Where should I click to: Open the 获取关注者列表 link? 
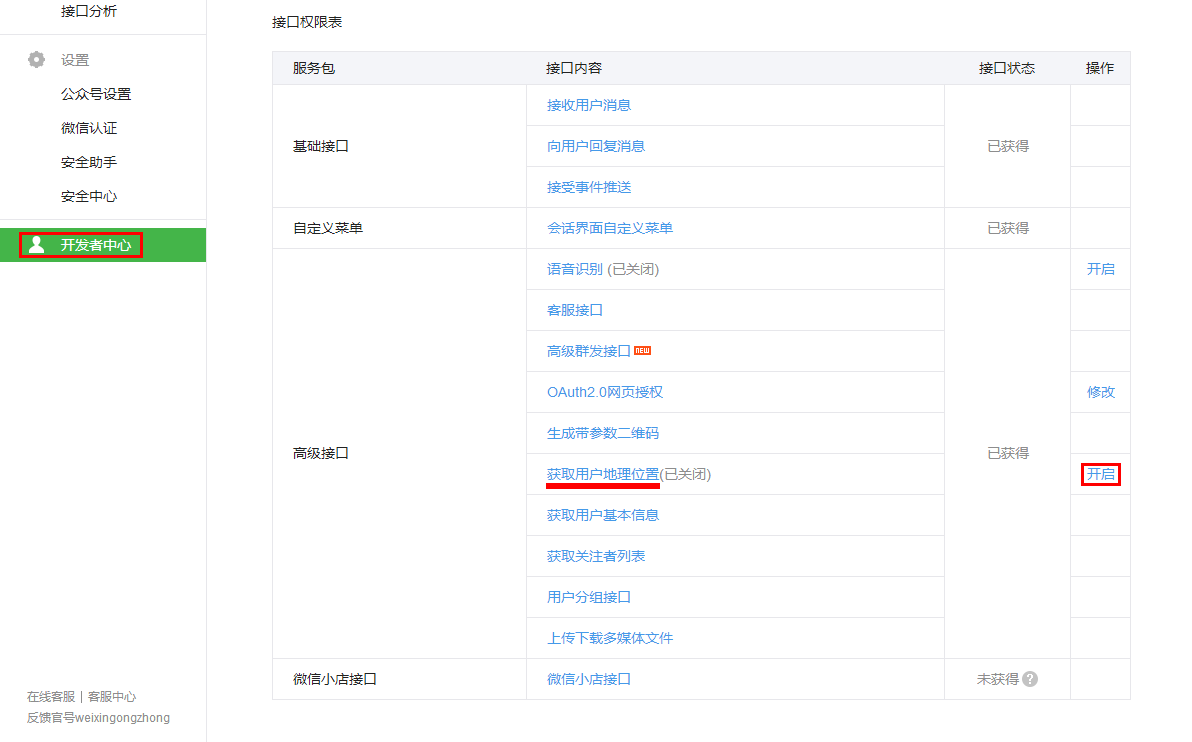point(596,556)
